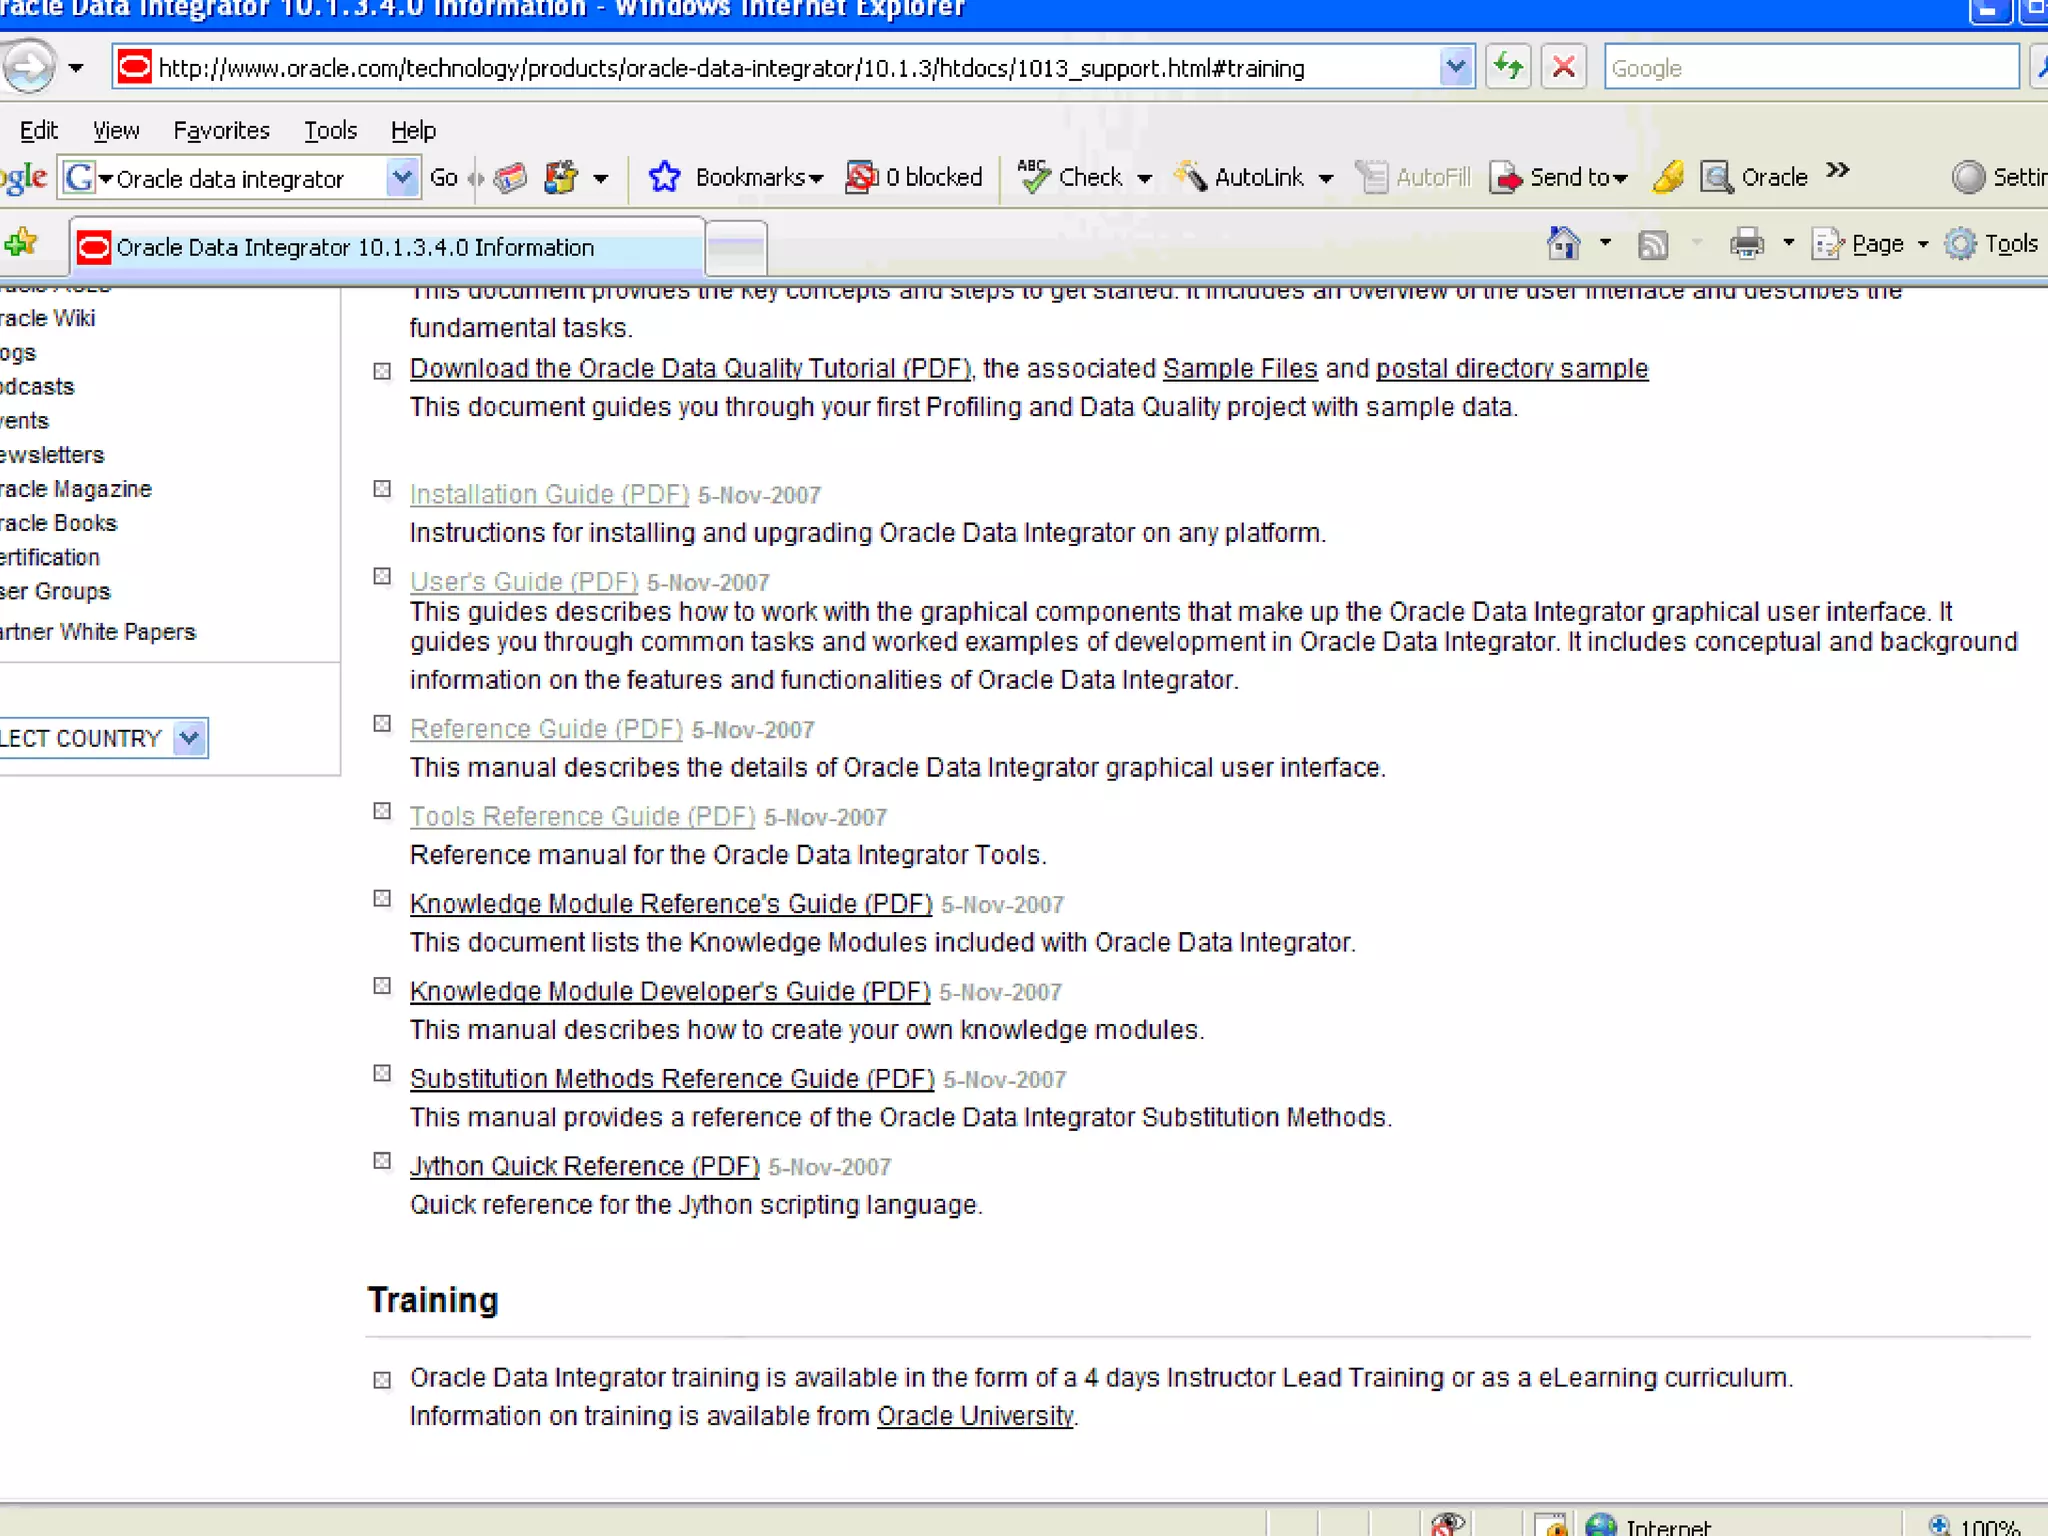2048x1536 pixels.
Task: Open the Reference Guide (PDF) link
Action: [546, 729]
